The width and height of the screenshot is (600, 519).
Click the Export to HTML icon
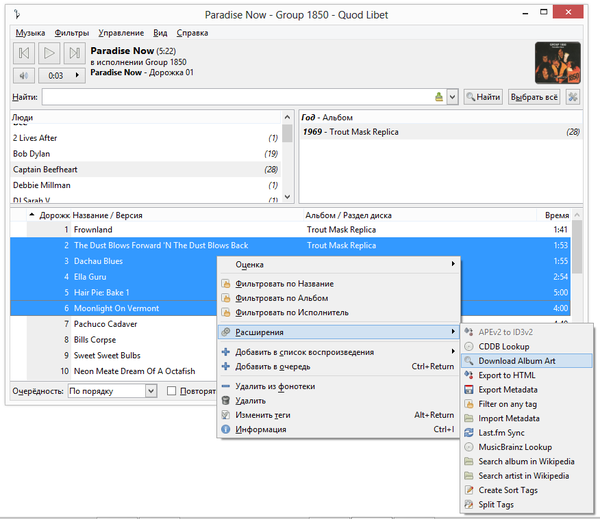coord(469,375)
